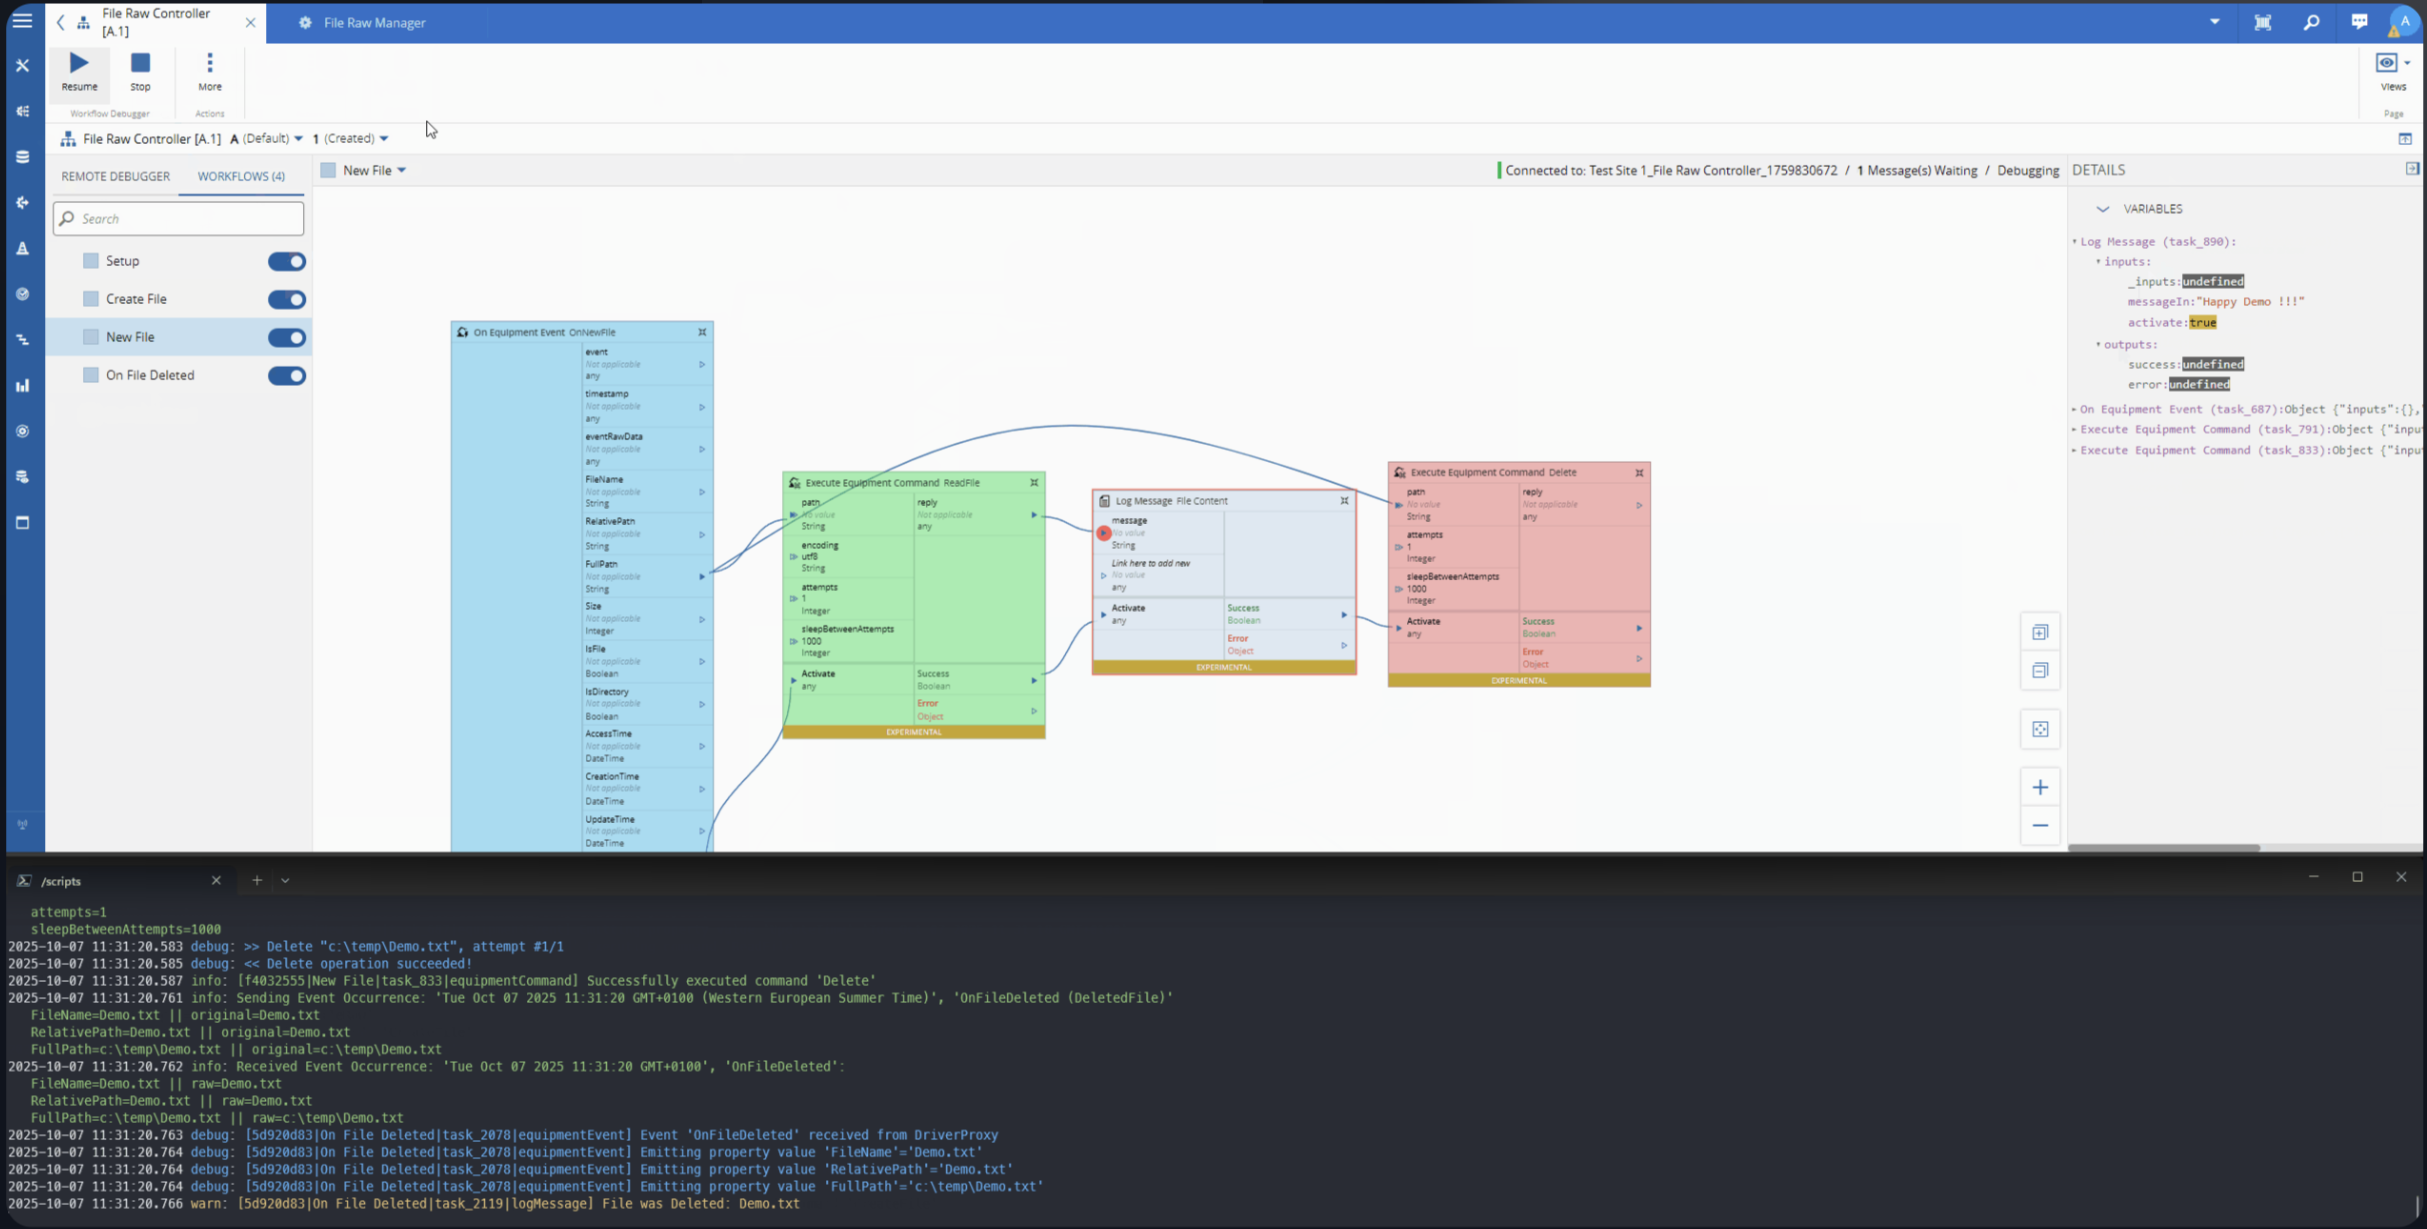Image resolution: width=2427 pixels, height=1229 pixels.
Task: Open the search icon in the top toolbar
Action: tap(2310, 22)
